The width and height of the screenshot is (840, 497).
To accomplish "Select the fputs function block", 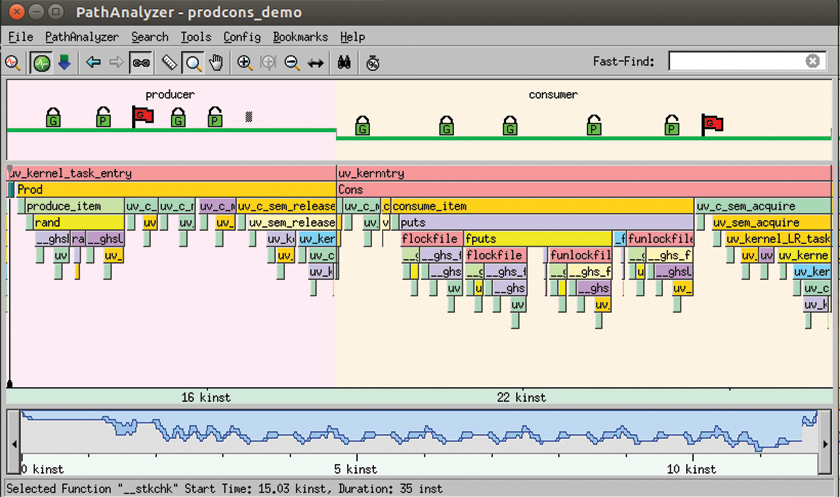I will [x=538, y=239].
